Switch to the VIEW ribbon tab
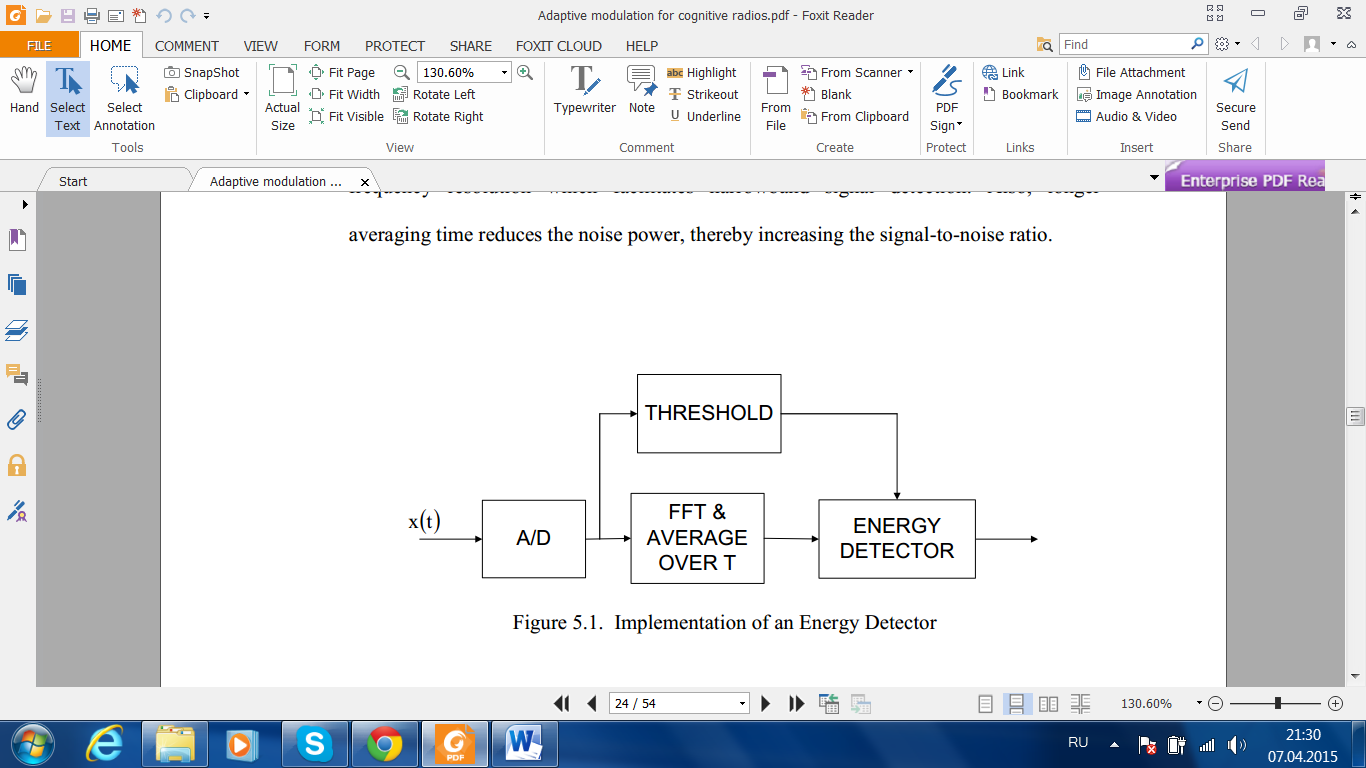The height and width of the screenshot is (768, 1366). pos(261,45)
